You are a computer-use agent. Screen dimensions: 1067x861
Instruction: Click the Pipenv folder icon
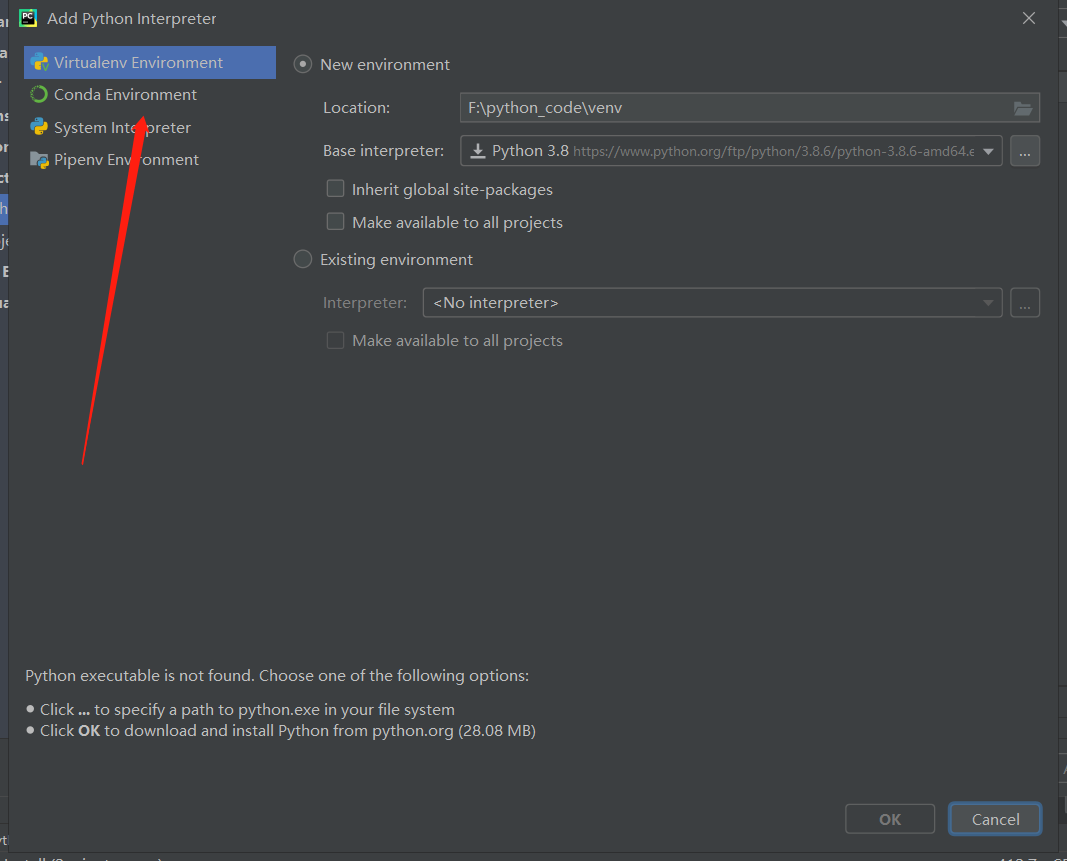coord(39,160)
